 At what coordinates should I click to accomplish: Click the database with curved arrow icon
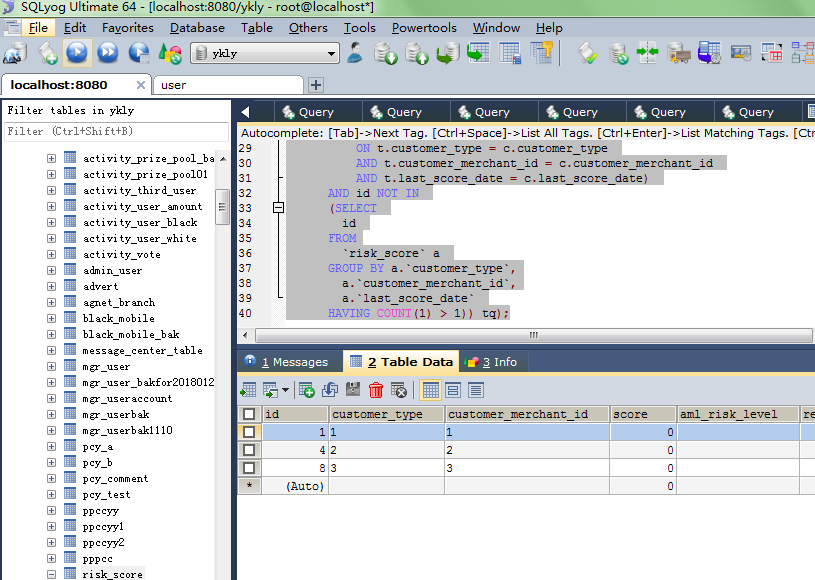pos(448,53)
